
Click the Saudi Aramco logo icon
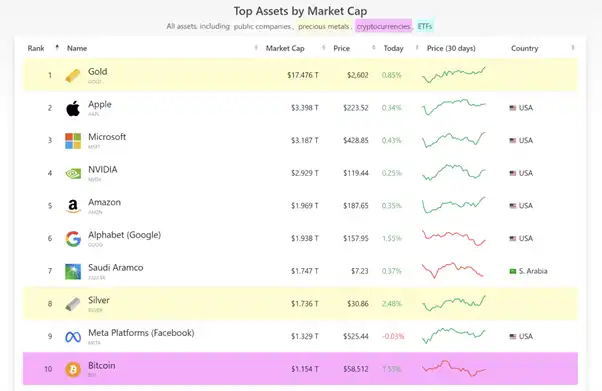pos(73,271)
